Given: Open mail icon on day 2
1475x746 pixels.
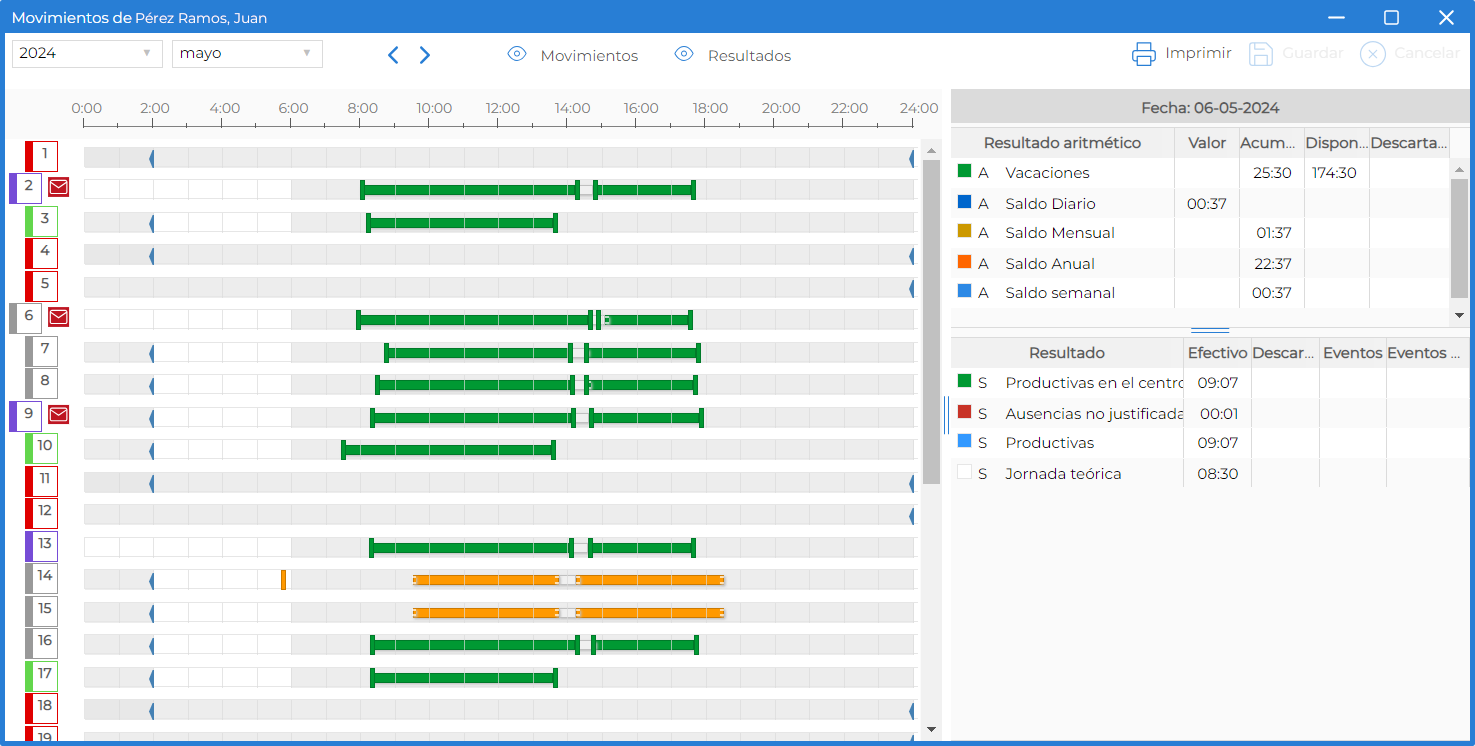Looking at the screenshot, I should pos(59,187).
